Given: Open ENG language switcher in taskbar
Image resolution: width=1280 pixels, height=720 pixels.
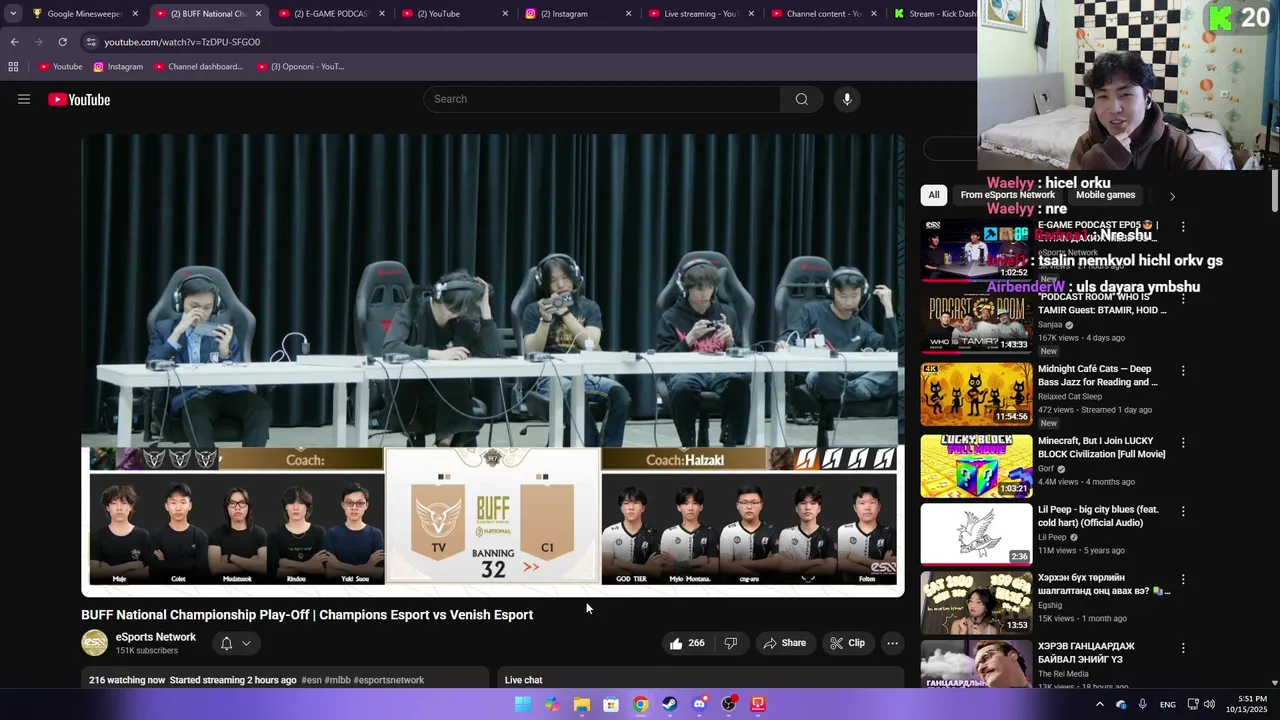Looking at the screenshot, I should click(x=1167, y=705).
